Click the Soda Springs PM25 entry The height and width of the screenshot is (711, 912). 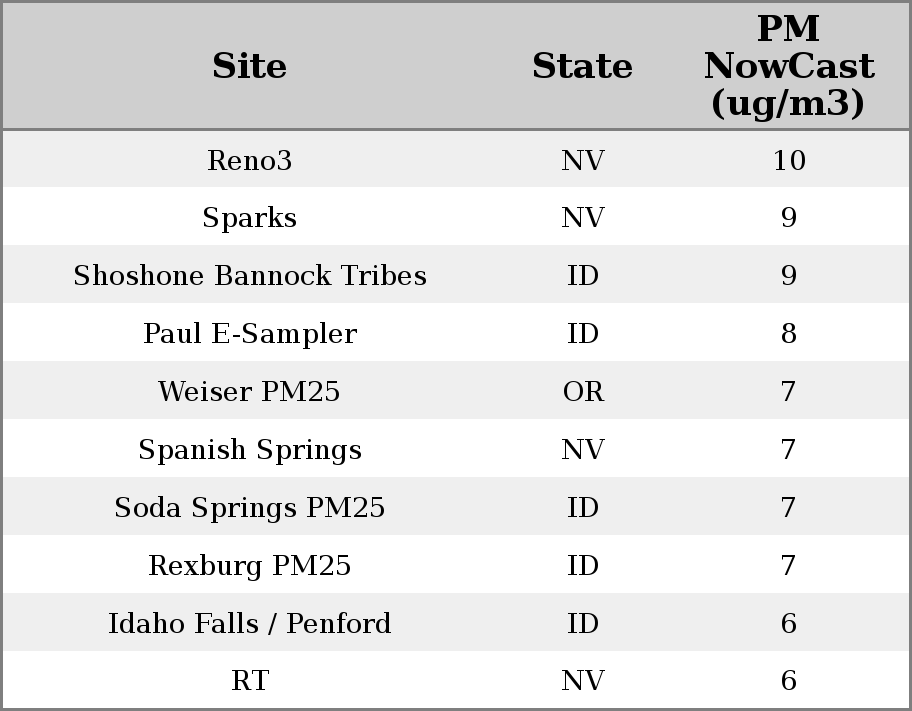[x=250, y=508]
